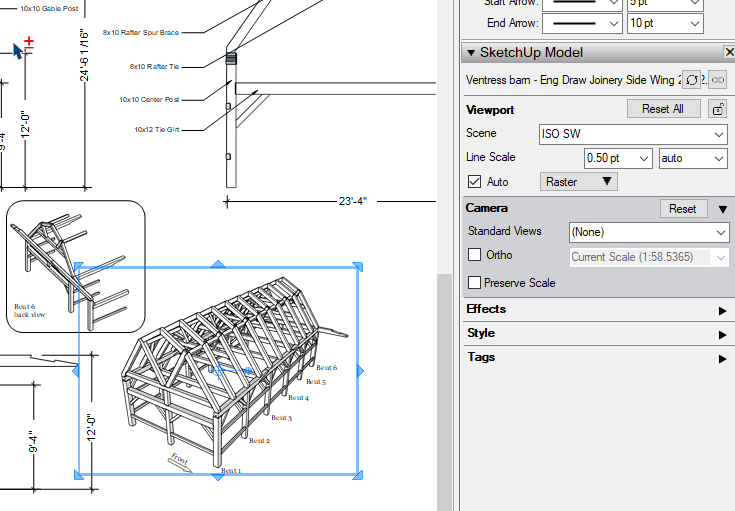Open the Raster render mode dropdown
The image size is (735, 511).
(578, 181)
